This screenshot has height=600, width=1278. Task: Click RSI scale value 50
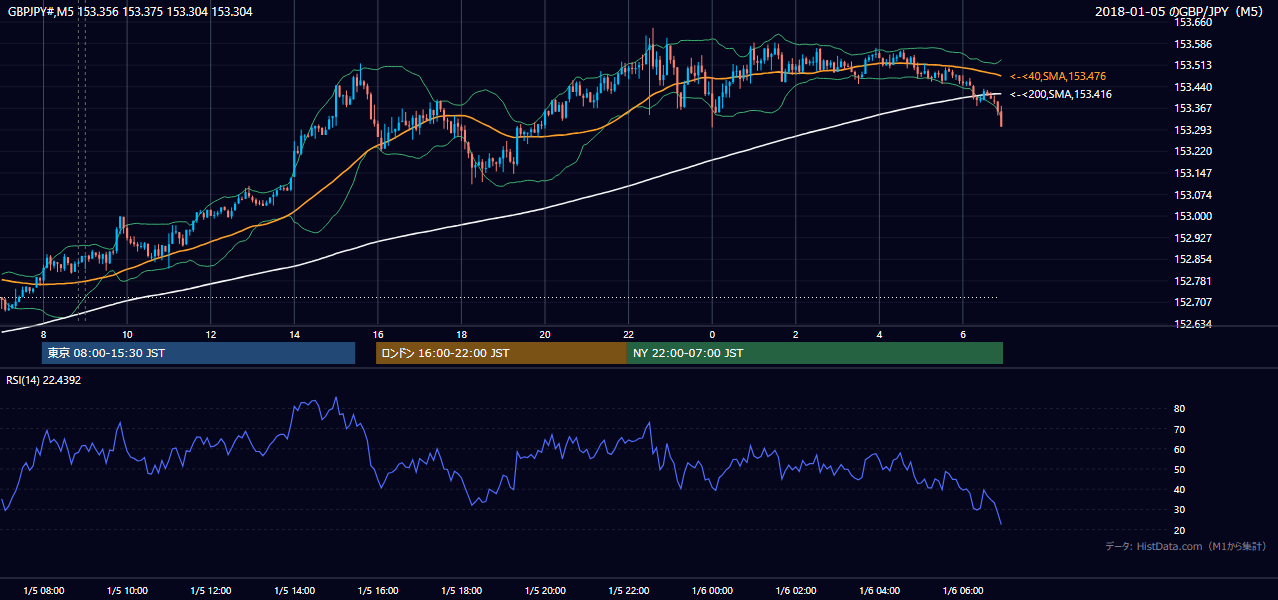pyautogui.click(x=1180, y=469)
